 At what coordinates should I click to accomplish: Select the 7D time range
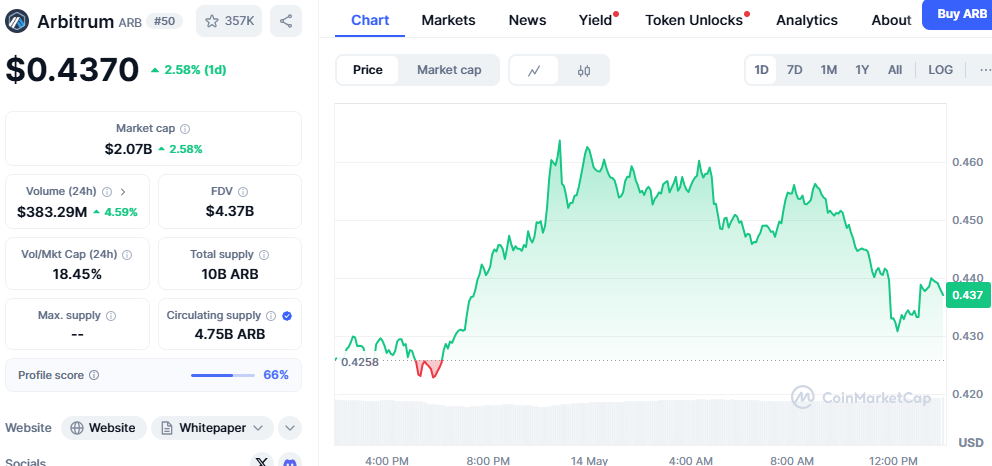click(794, 70)
